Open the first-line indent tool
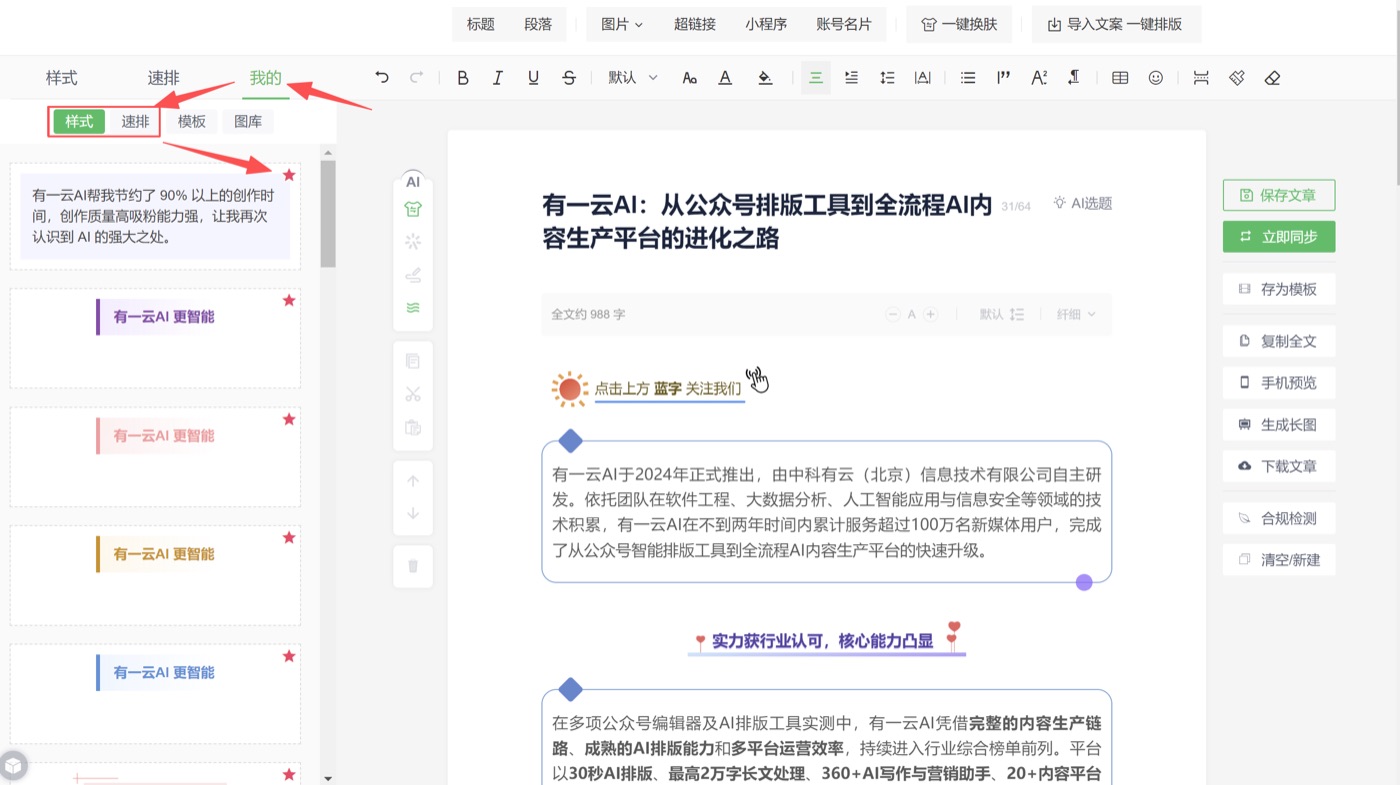The width and height of the screenshot is (1400, 785). tap(851, 78)
